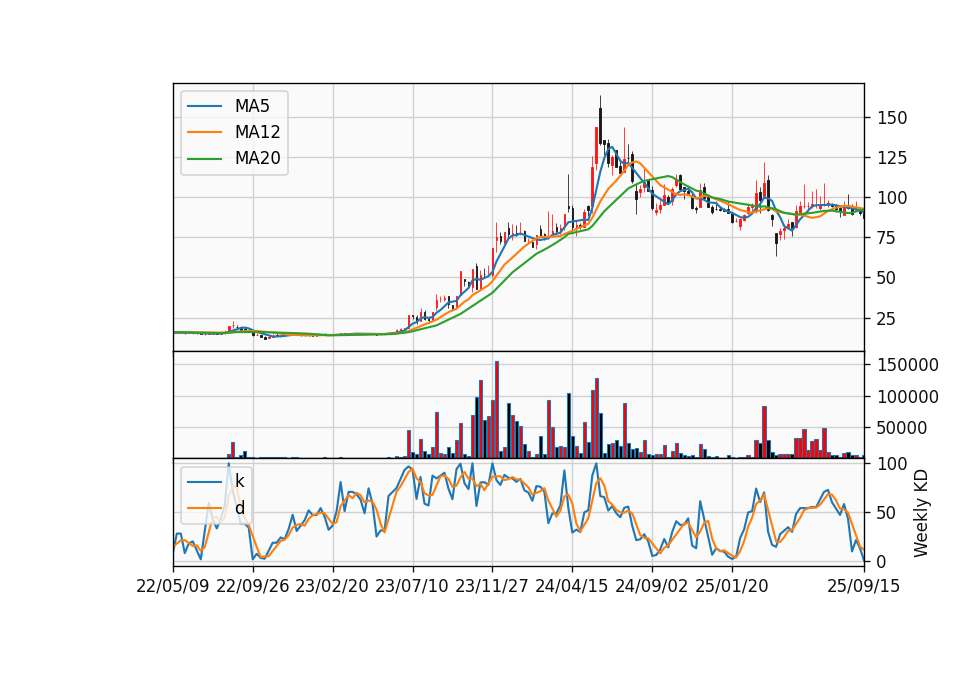Click the 24/04/15 date tick label

click(x=572, y=586)
